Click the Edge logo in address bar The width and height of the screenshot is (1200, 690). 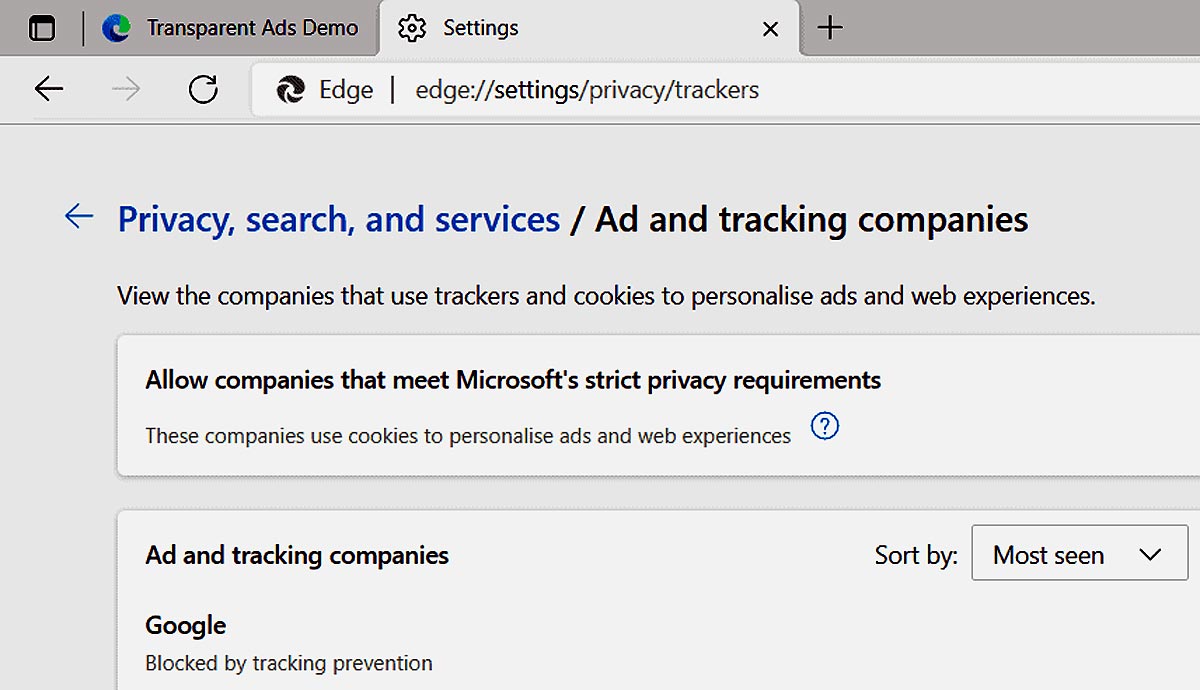coord(291,90)
